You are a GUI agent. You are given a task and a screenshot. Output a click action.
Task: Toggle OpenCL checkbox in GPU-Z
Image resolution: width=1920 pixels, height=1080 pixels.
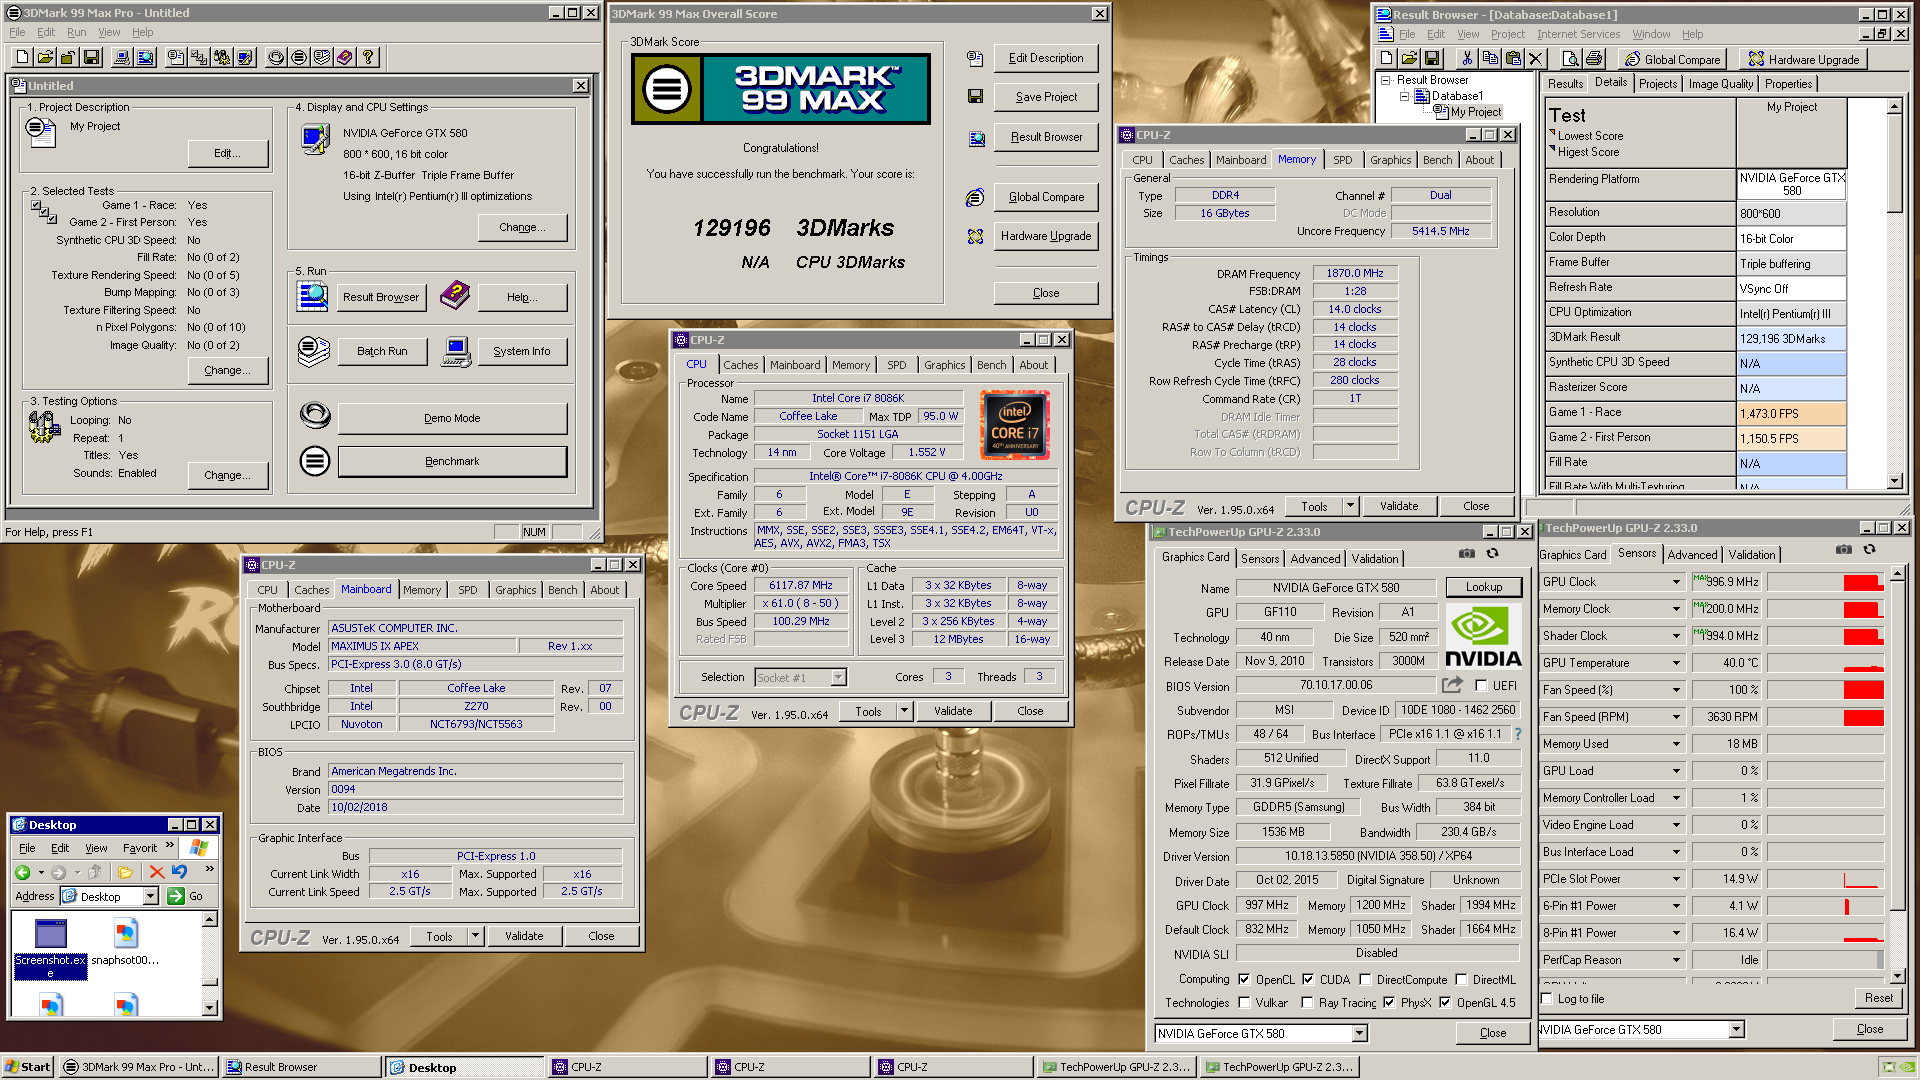[1244, 980]
